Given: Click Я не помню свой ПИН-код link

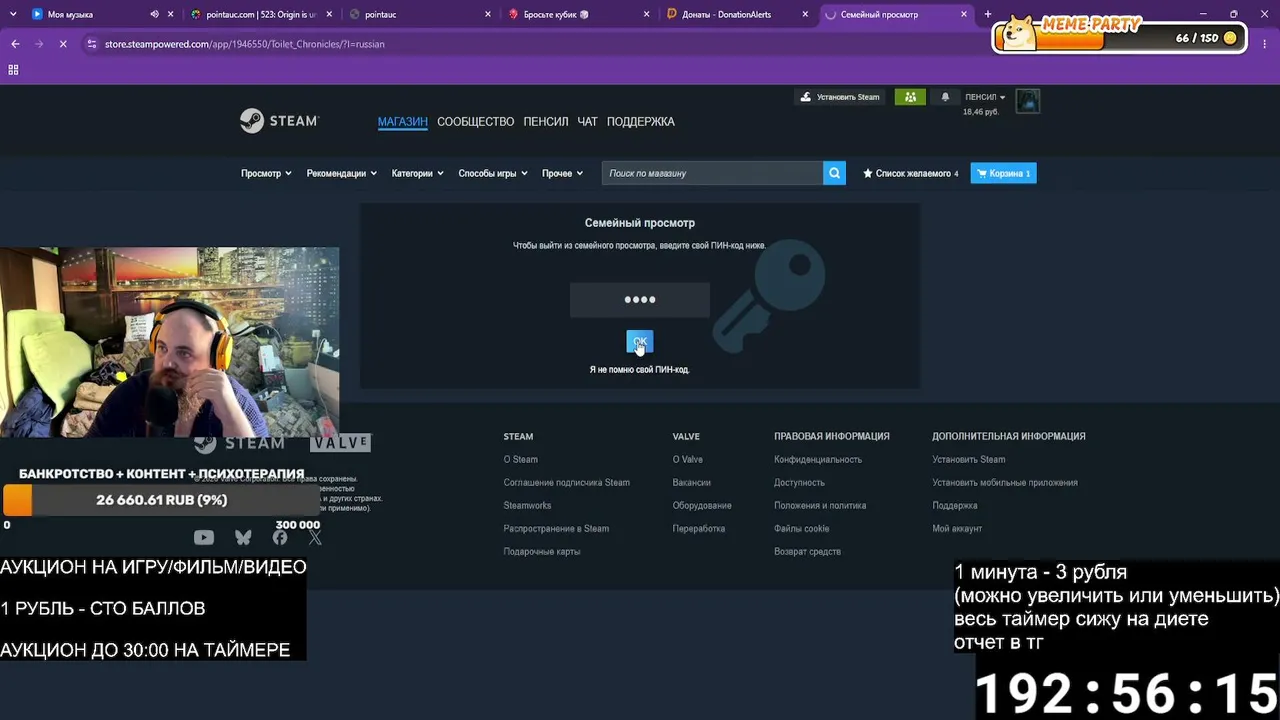Looking at the screenshot, I should pos(640,370).
